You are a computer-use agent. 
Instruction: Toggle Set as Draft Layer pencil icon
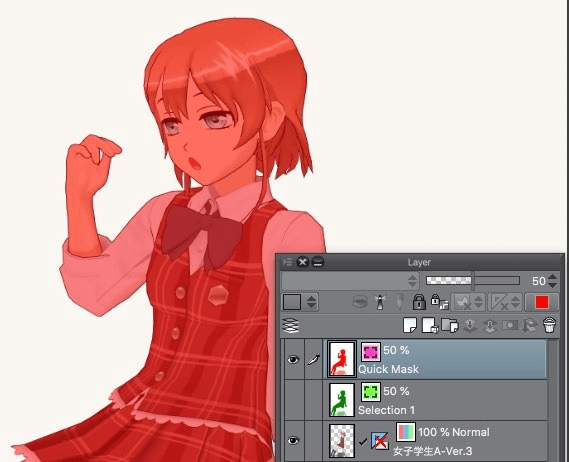[x=400, y=302]
